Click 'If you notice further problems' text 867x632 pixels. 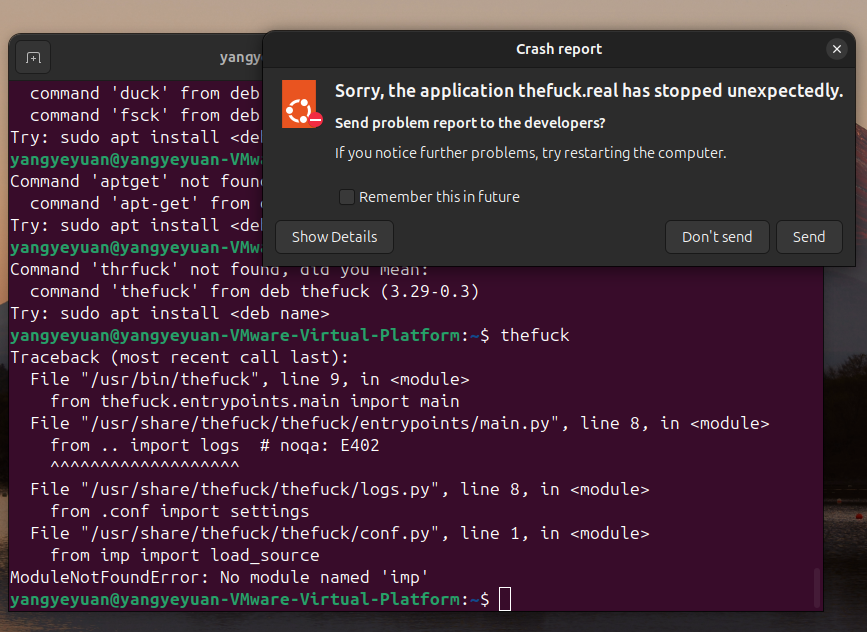[530, 153]
